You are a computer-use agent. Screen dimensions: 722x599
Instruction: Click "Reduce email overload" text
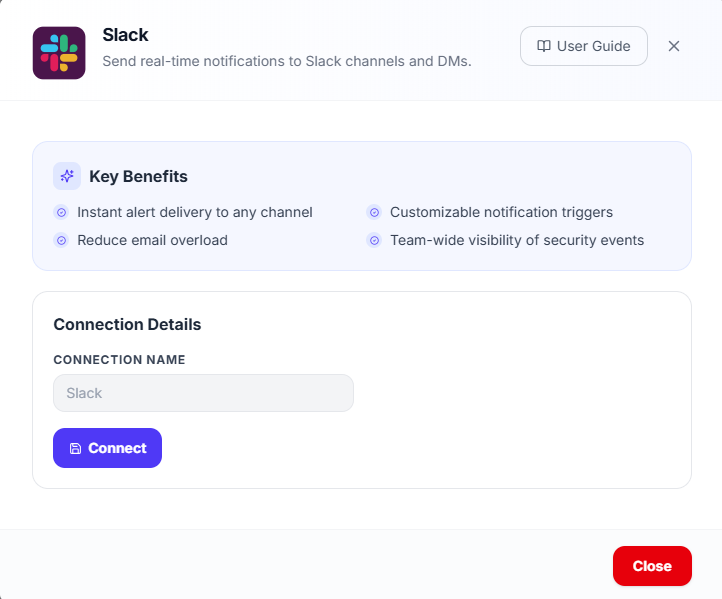[x=152, y=240]
